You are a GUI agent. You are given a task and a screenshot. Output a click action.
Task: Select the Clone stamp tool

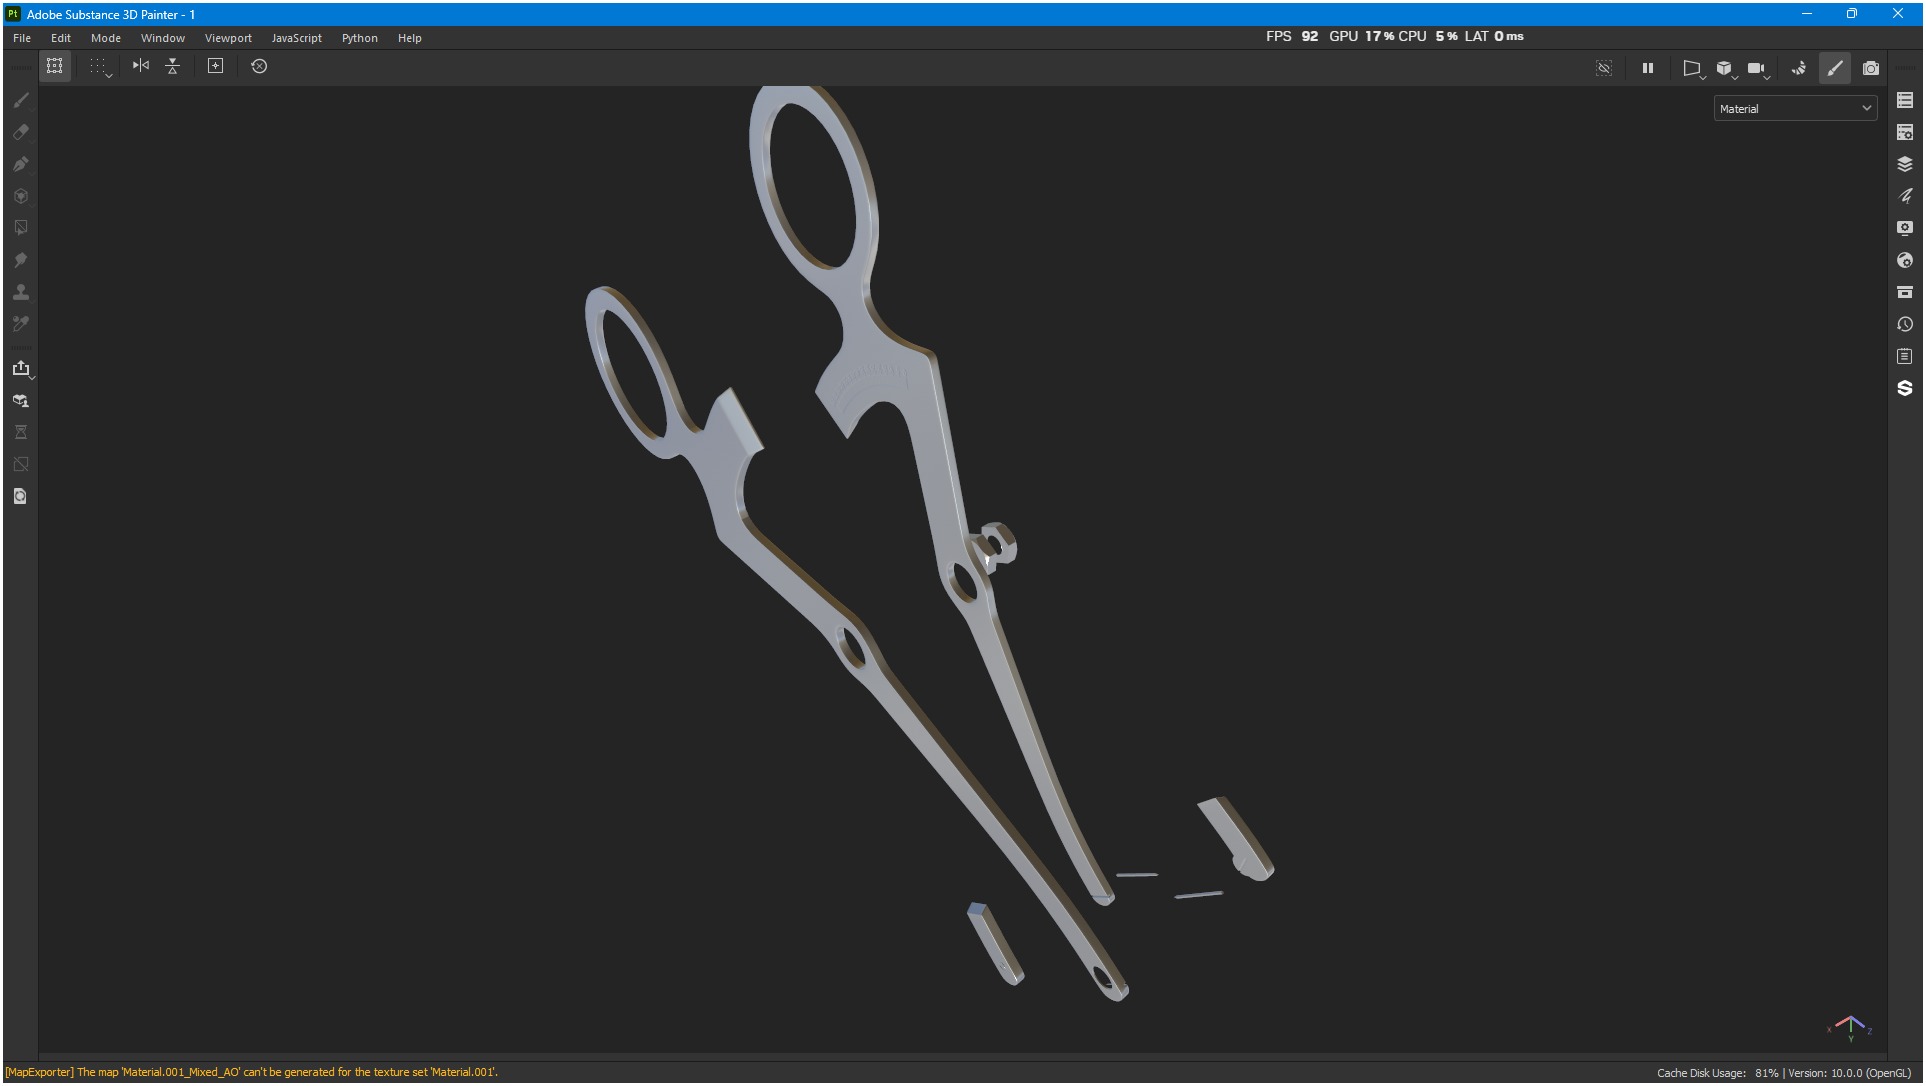pyautogui.click(x=21, y=292)
